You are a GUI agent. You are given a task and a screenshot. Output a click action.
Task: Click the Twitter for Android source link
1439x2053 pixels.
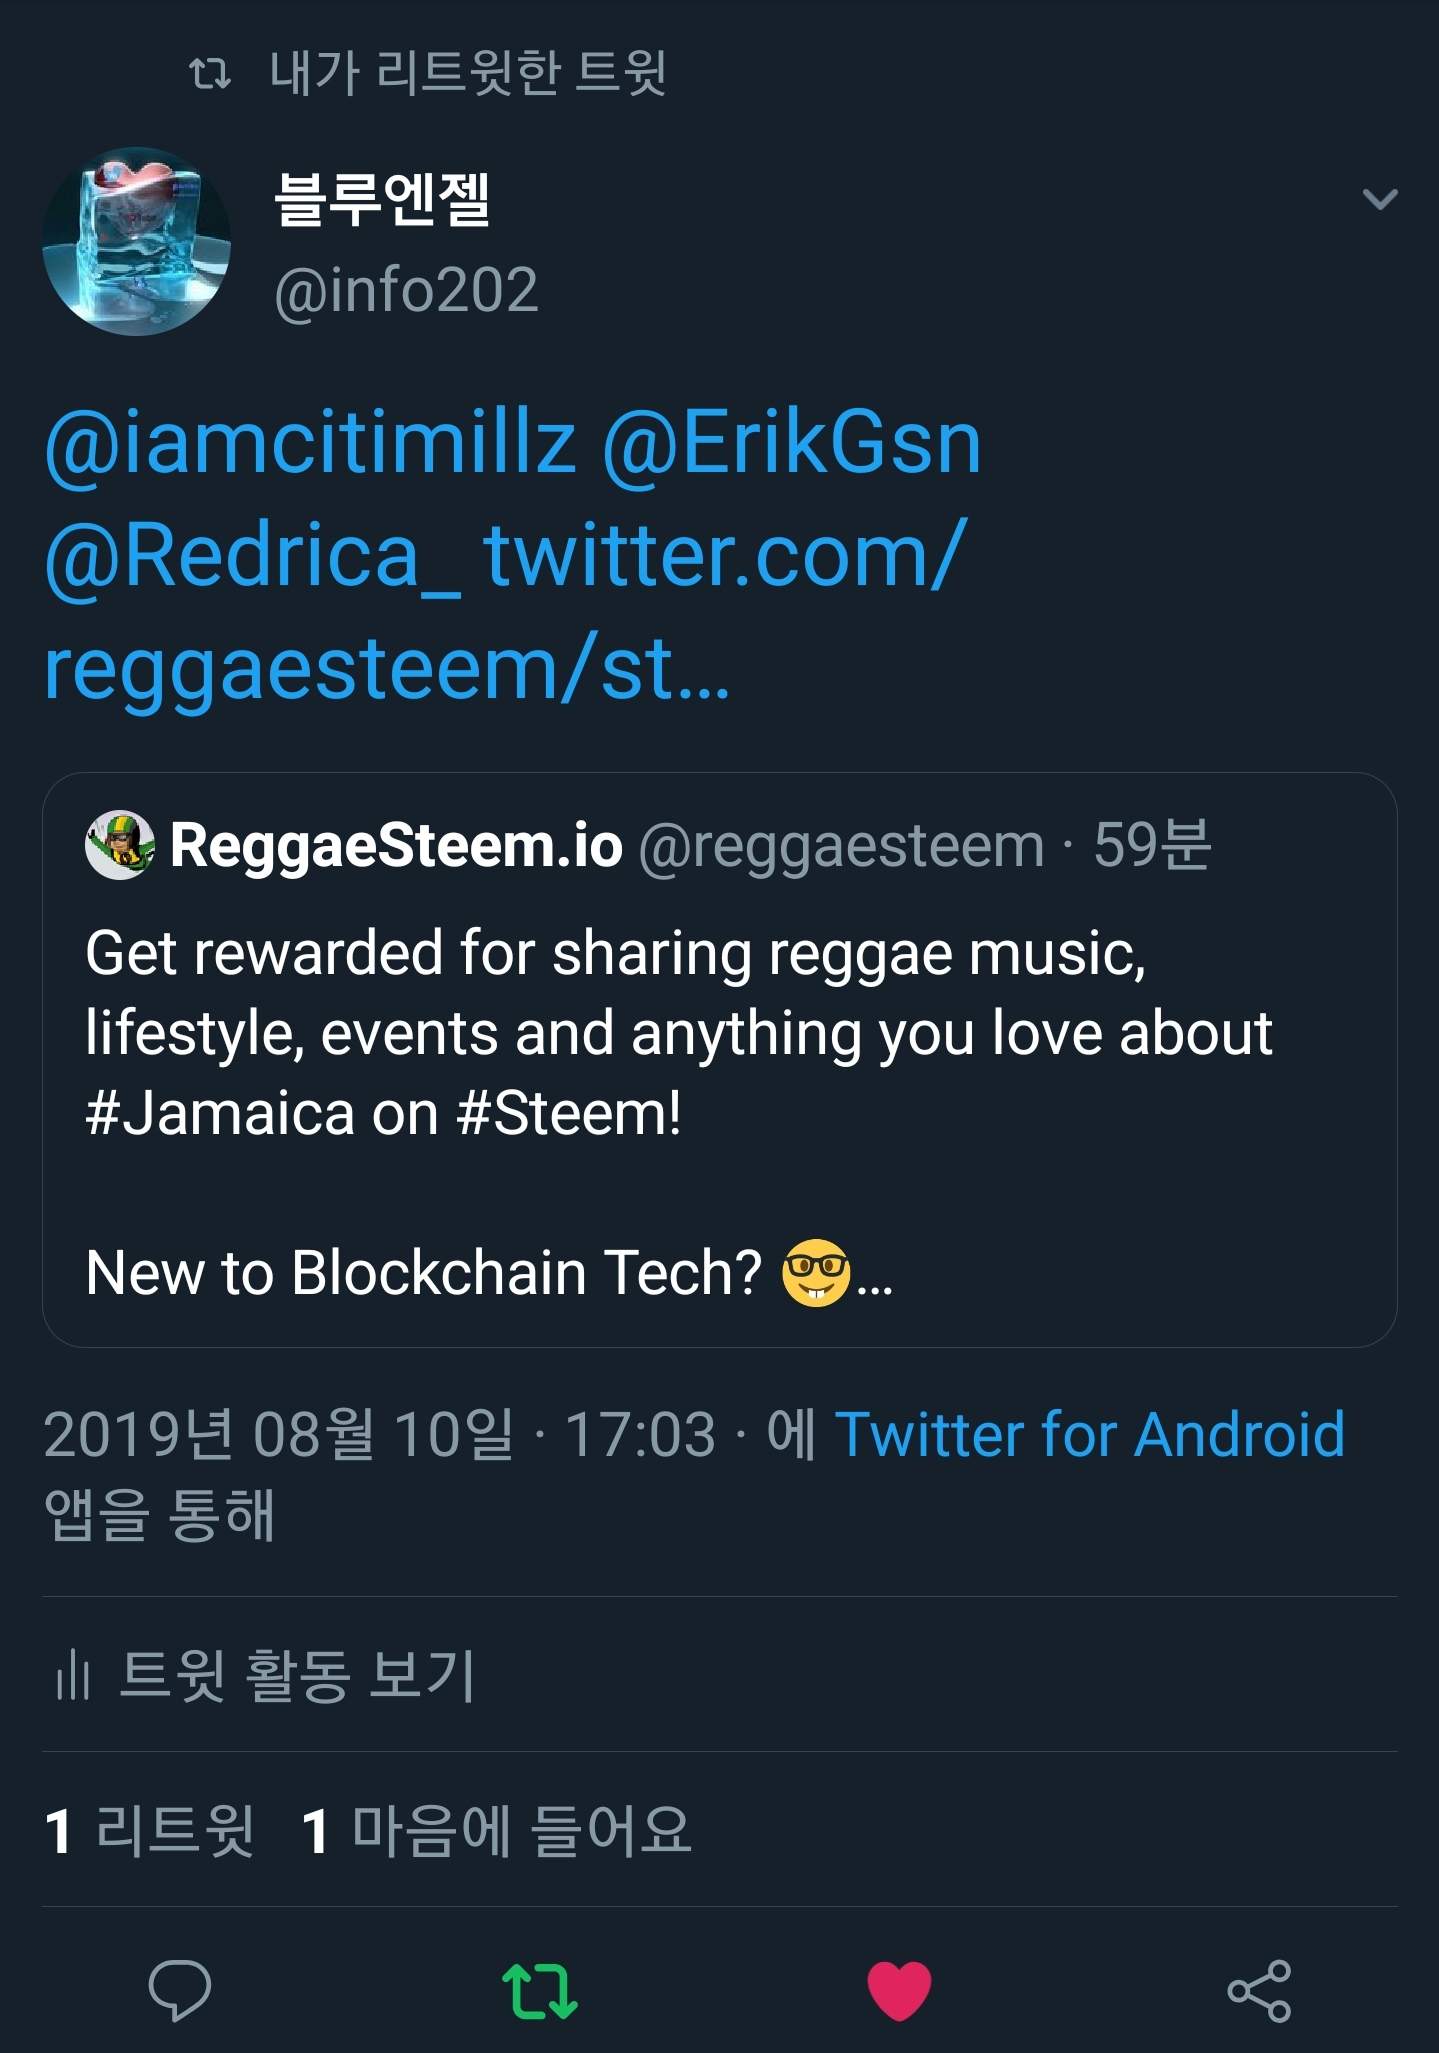(1090, 1434)
